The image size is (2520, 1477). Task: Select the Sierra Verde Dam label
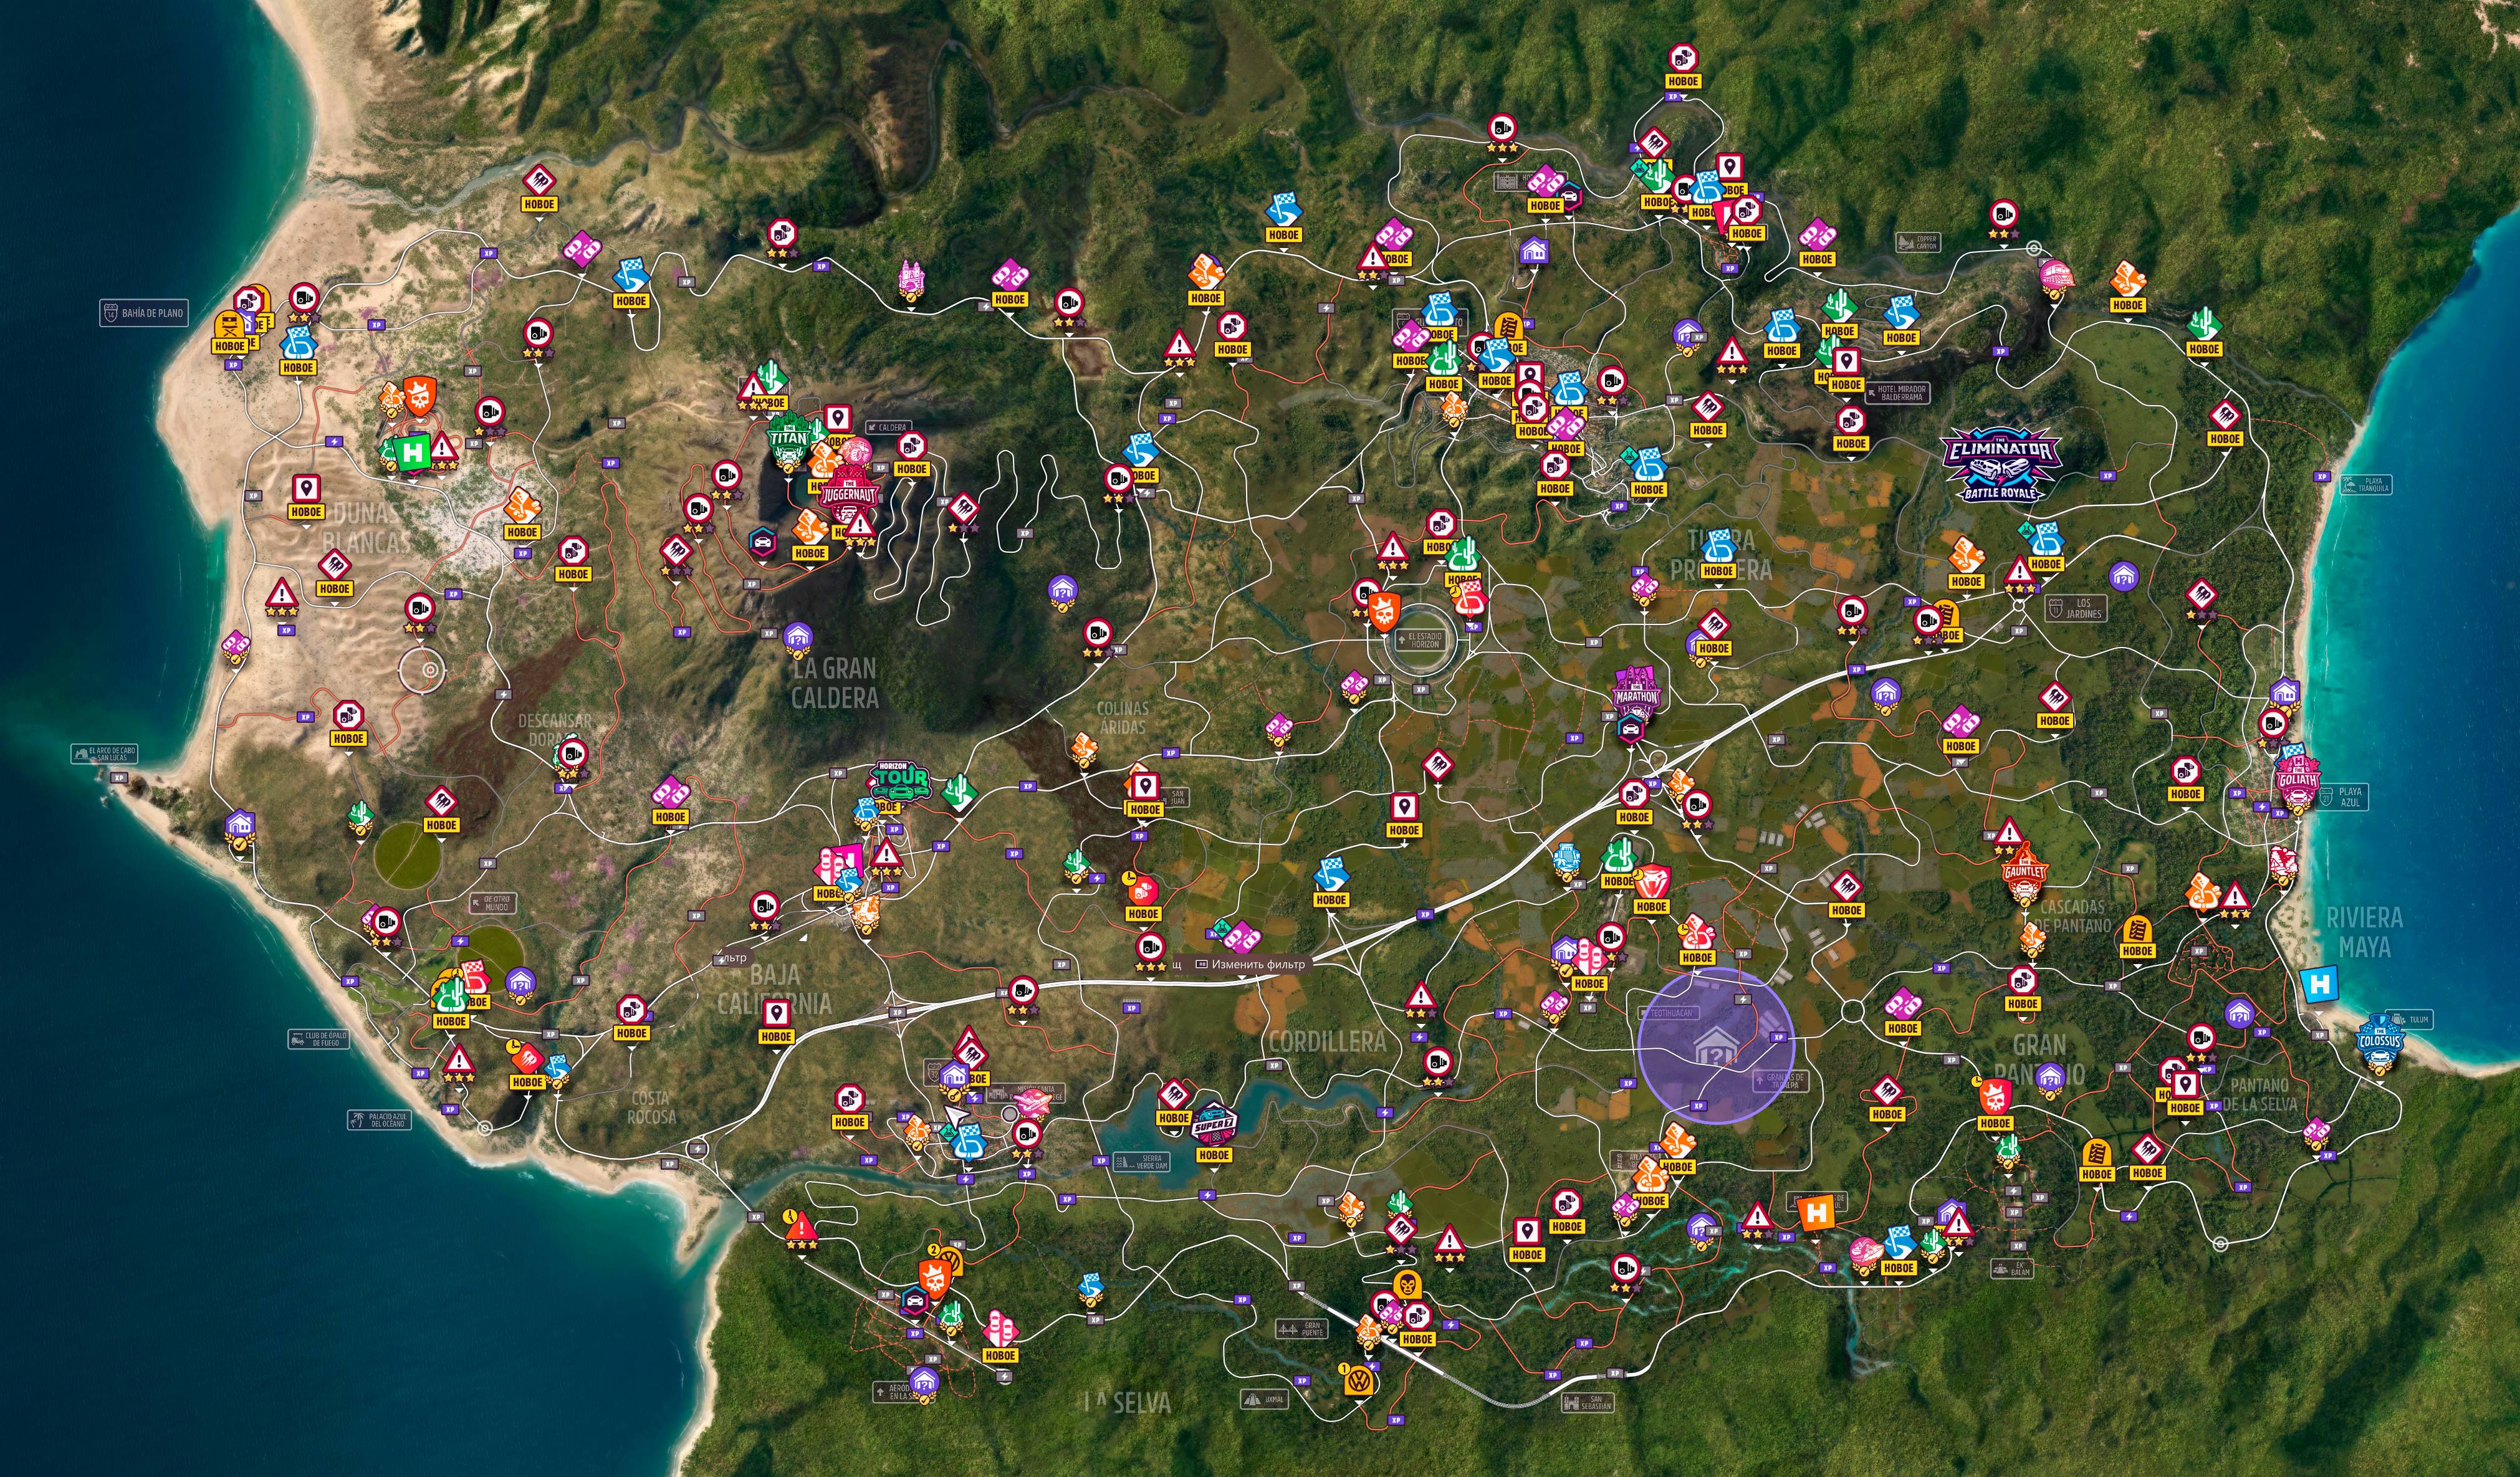pos(1142,1162)
